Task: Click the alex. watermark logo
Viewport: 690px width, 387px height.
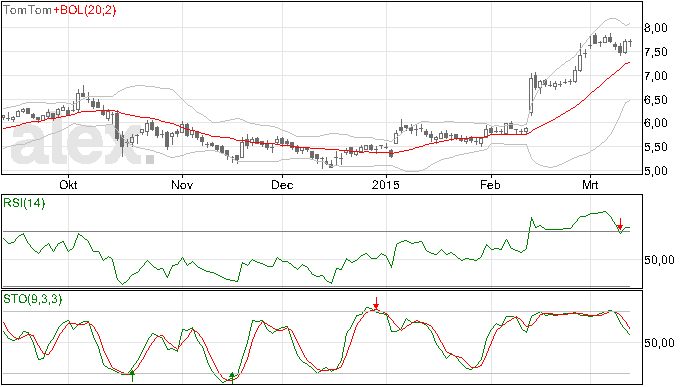Action: [82, 143]
